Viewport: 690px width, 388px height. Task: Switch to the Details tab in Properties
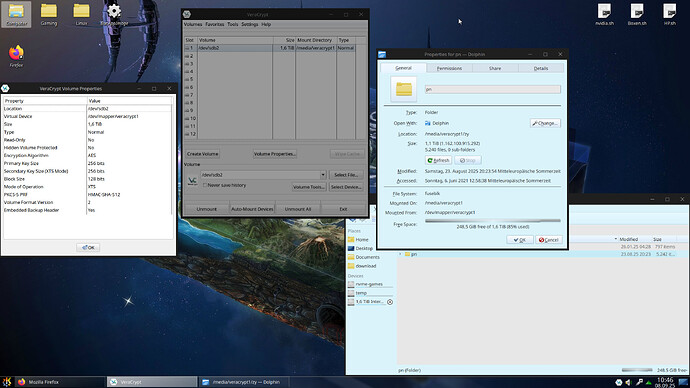coord(541,68)
